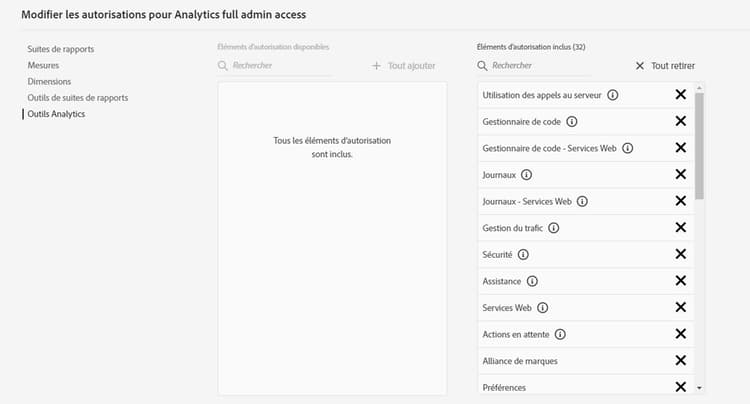Show info for Actions en attente
This screenshot has width=750, height=404.
(560, 334)
